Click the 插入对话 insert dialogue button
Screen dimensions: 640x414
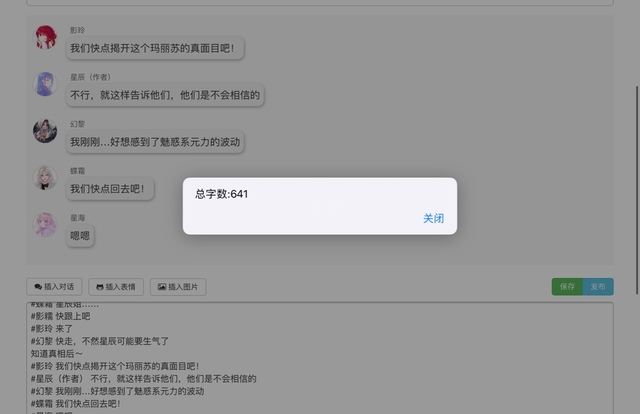click(54, 287)
